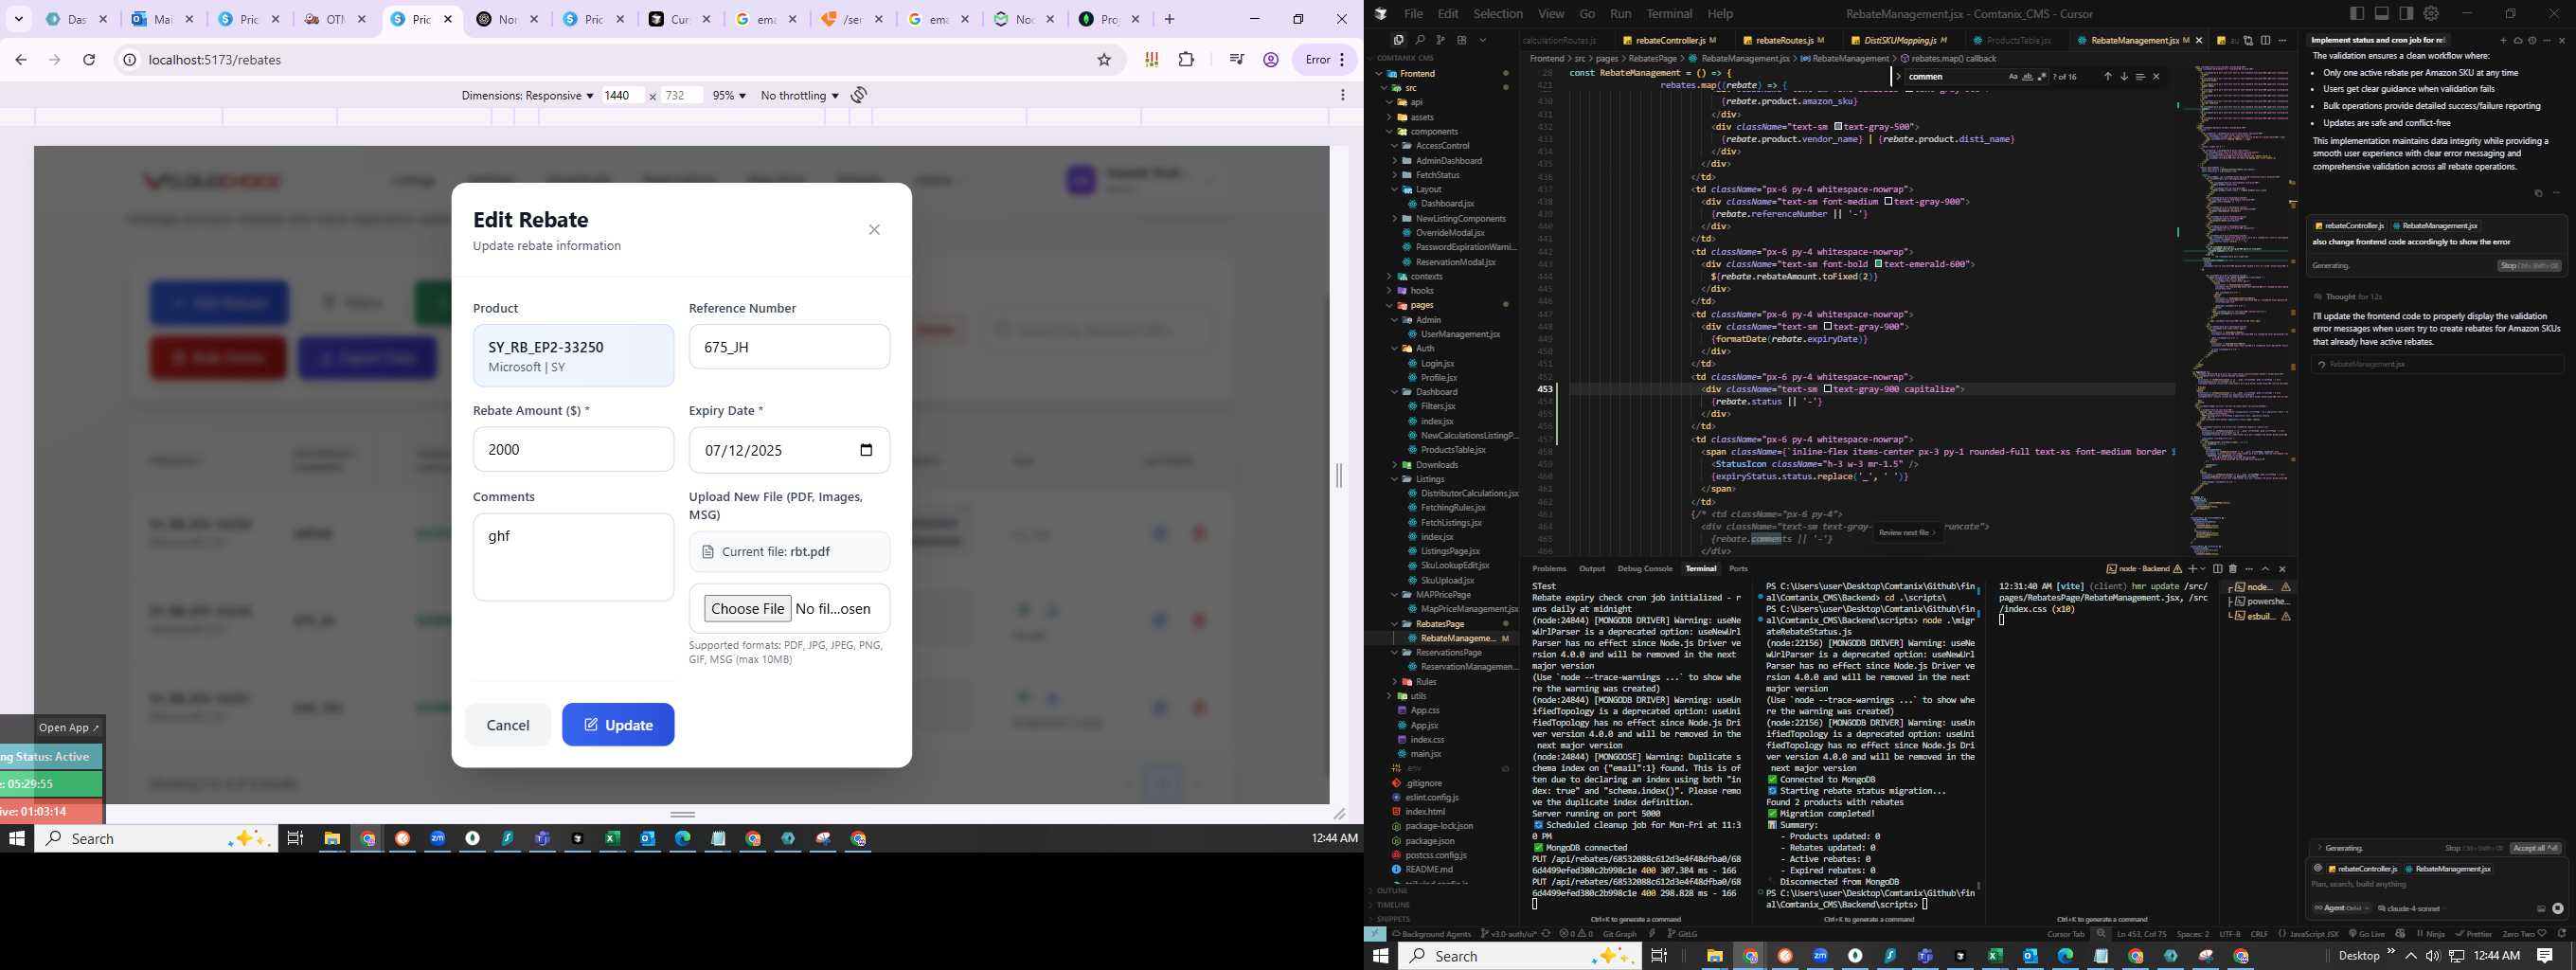Toggle Use Regular Expression in find widget
This screenshot has width=2576, height=970.
click(x=2042, y=77)
